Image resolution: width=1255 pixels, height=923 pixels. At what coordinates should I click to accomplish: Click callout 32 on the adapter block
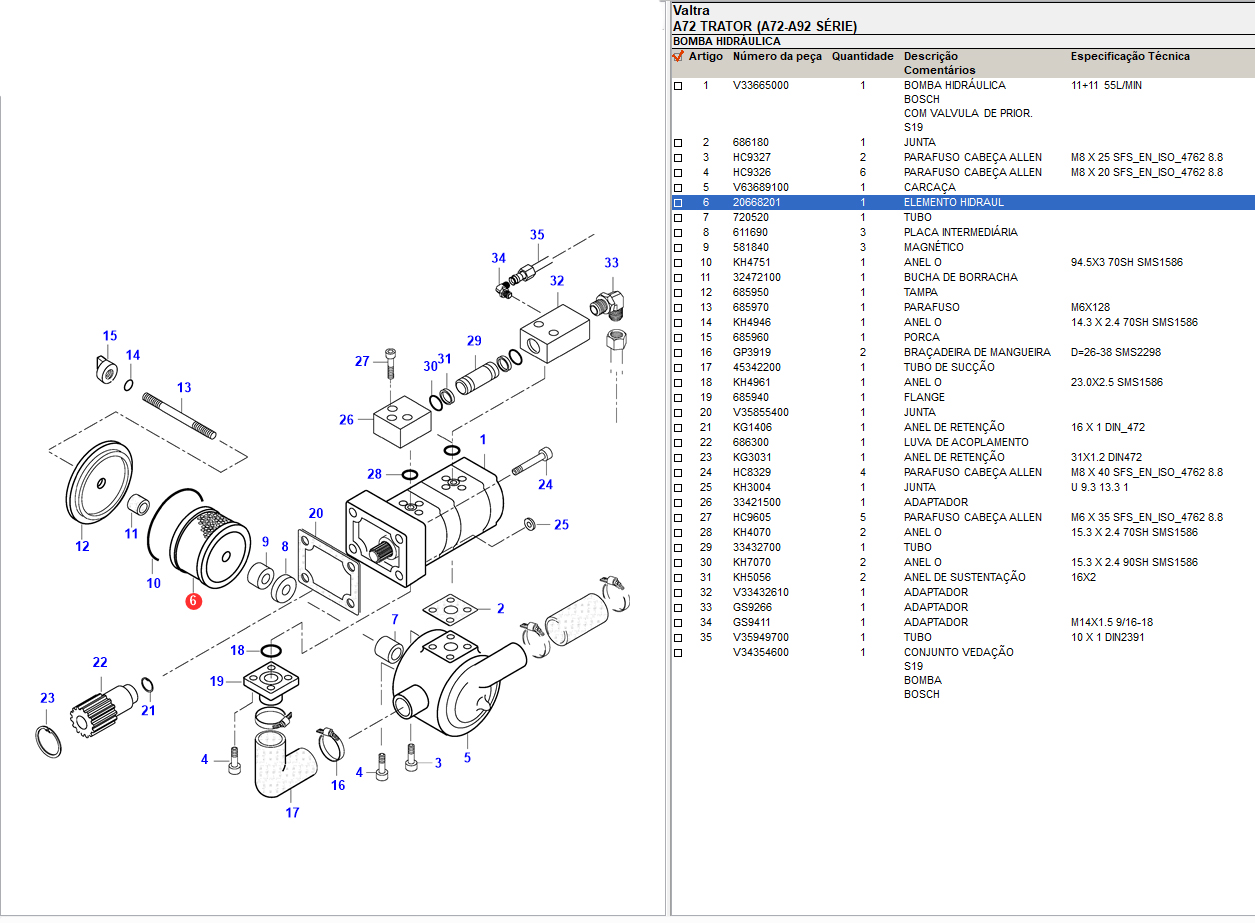[x=556, y=281]
